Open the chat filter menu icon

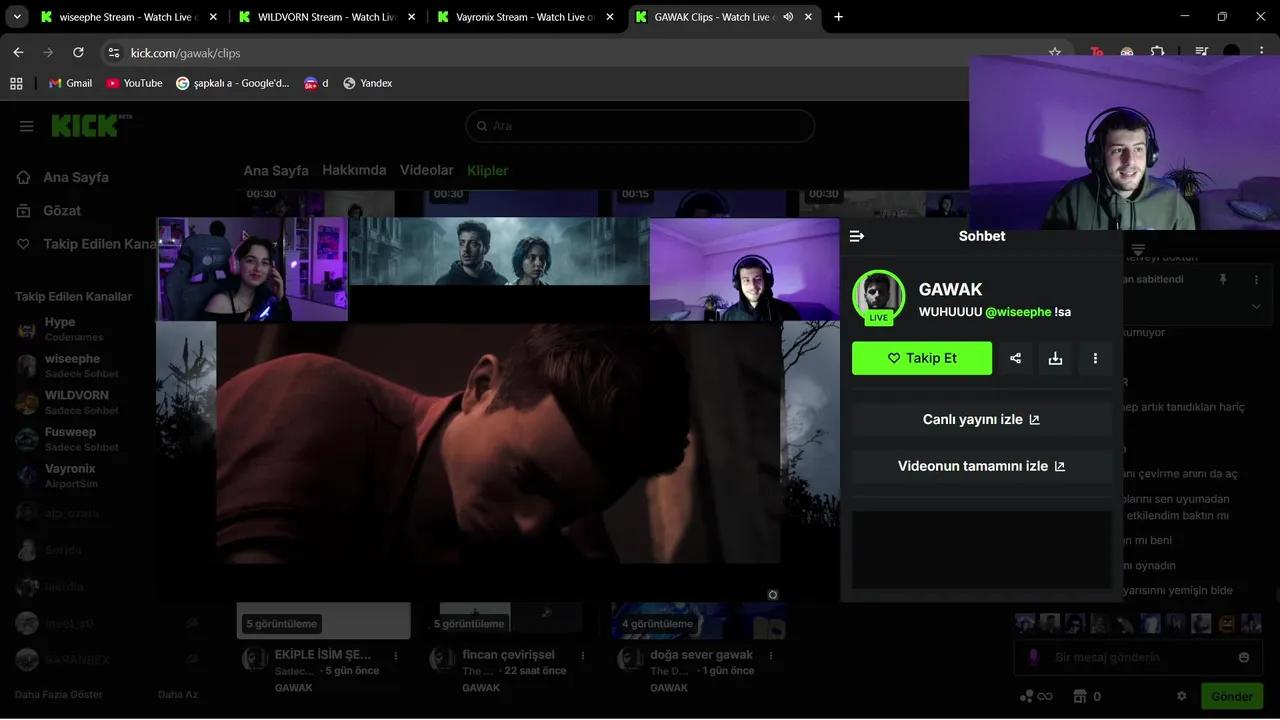click(x=1138, y=249)
